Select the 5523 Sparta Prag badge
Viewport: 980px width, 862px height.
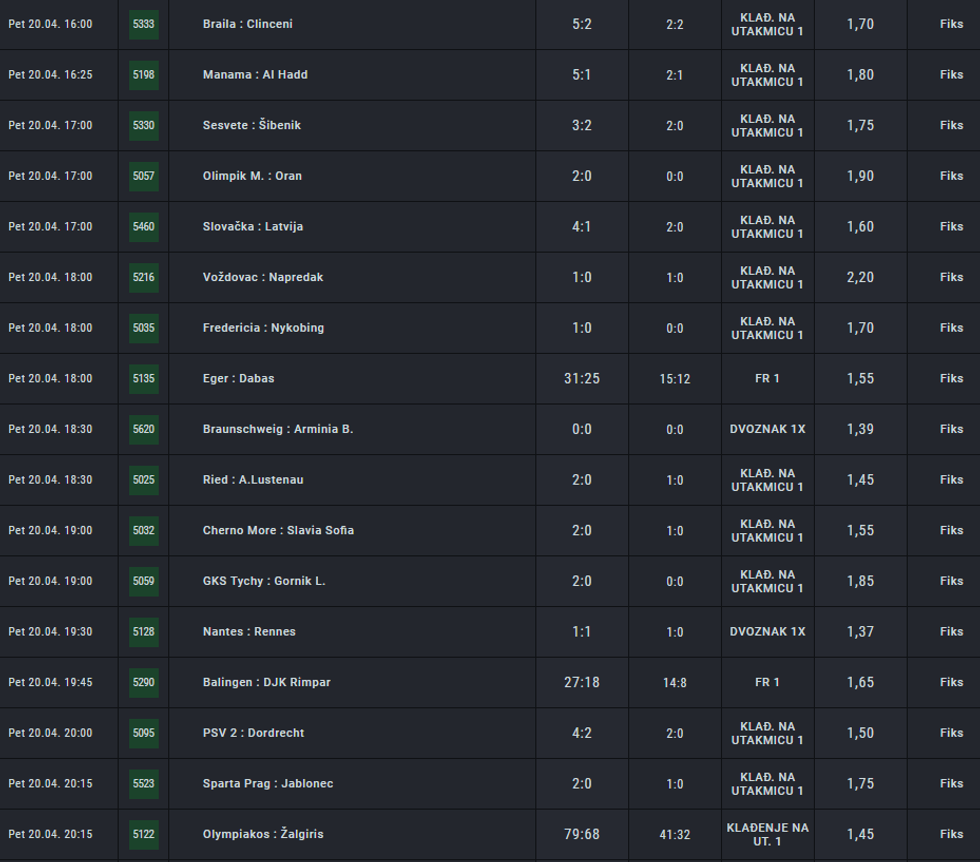click(144, 783)
